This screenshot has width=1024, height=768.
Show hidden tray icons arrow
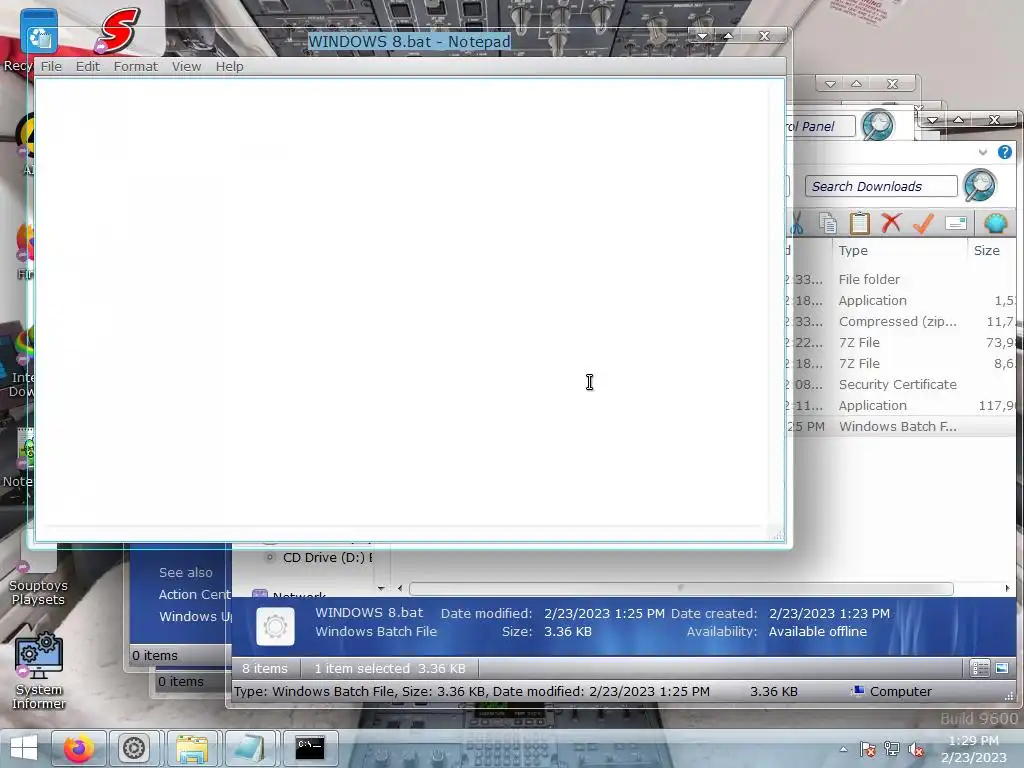(x=844, y=750)
